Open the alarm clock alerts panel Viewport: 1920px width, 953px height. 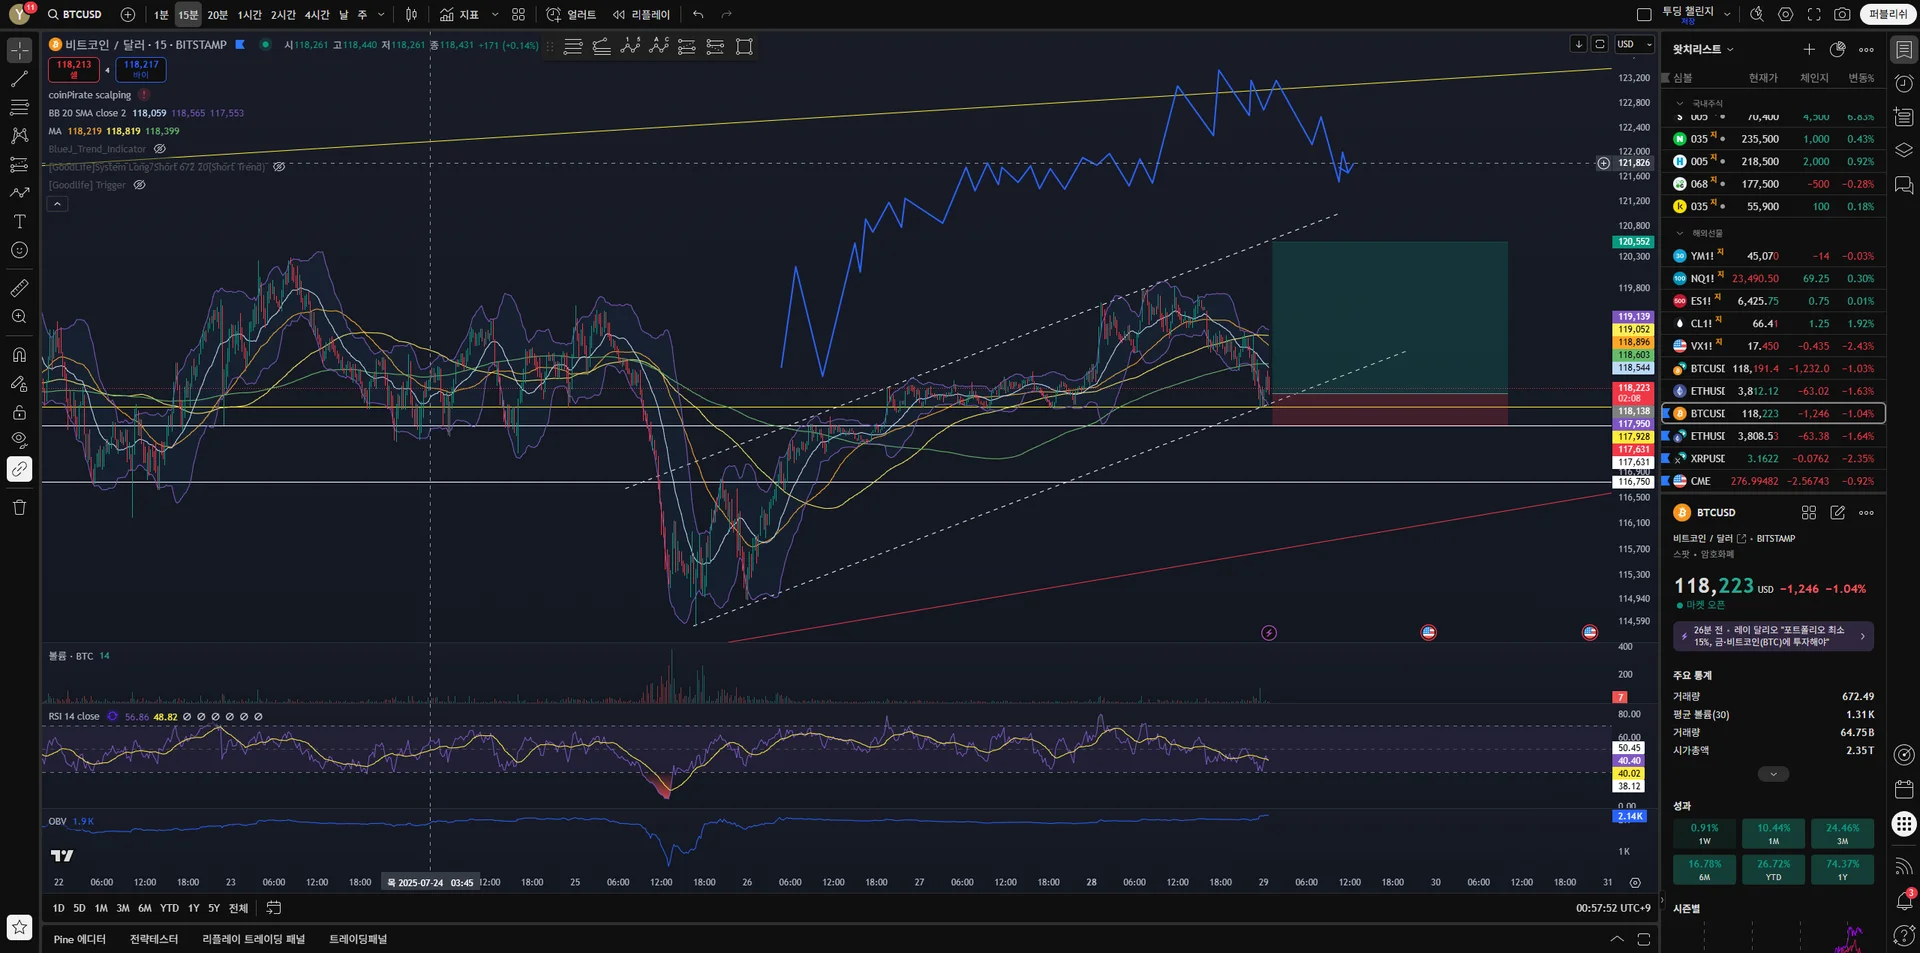[1904, 84]
